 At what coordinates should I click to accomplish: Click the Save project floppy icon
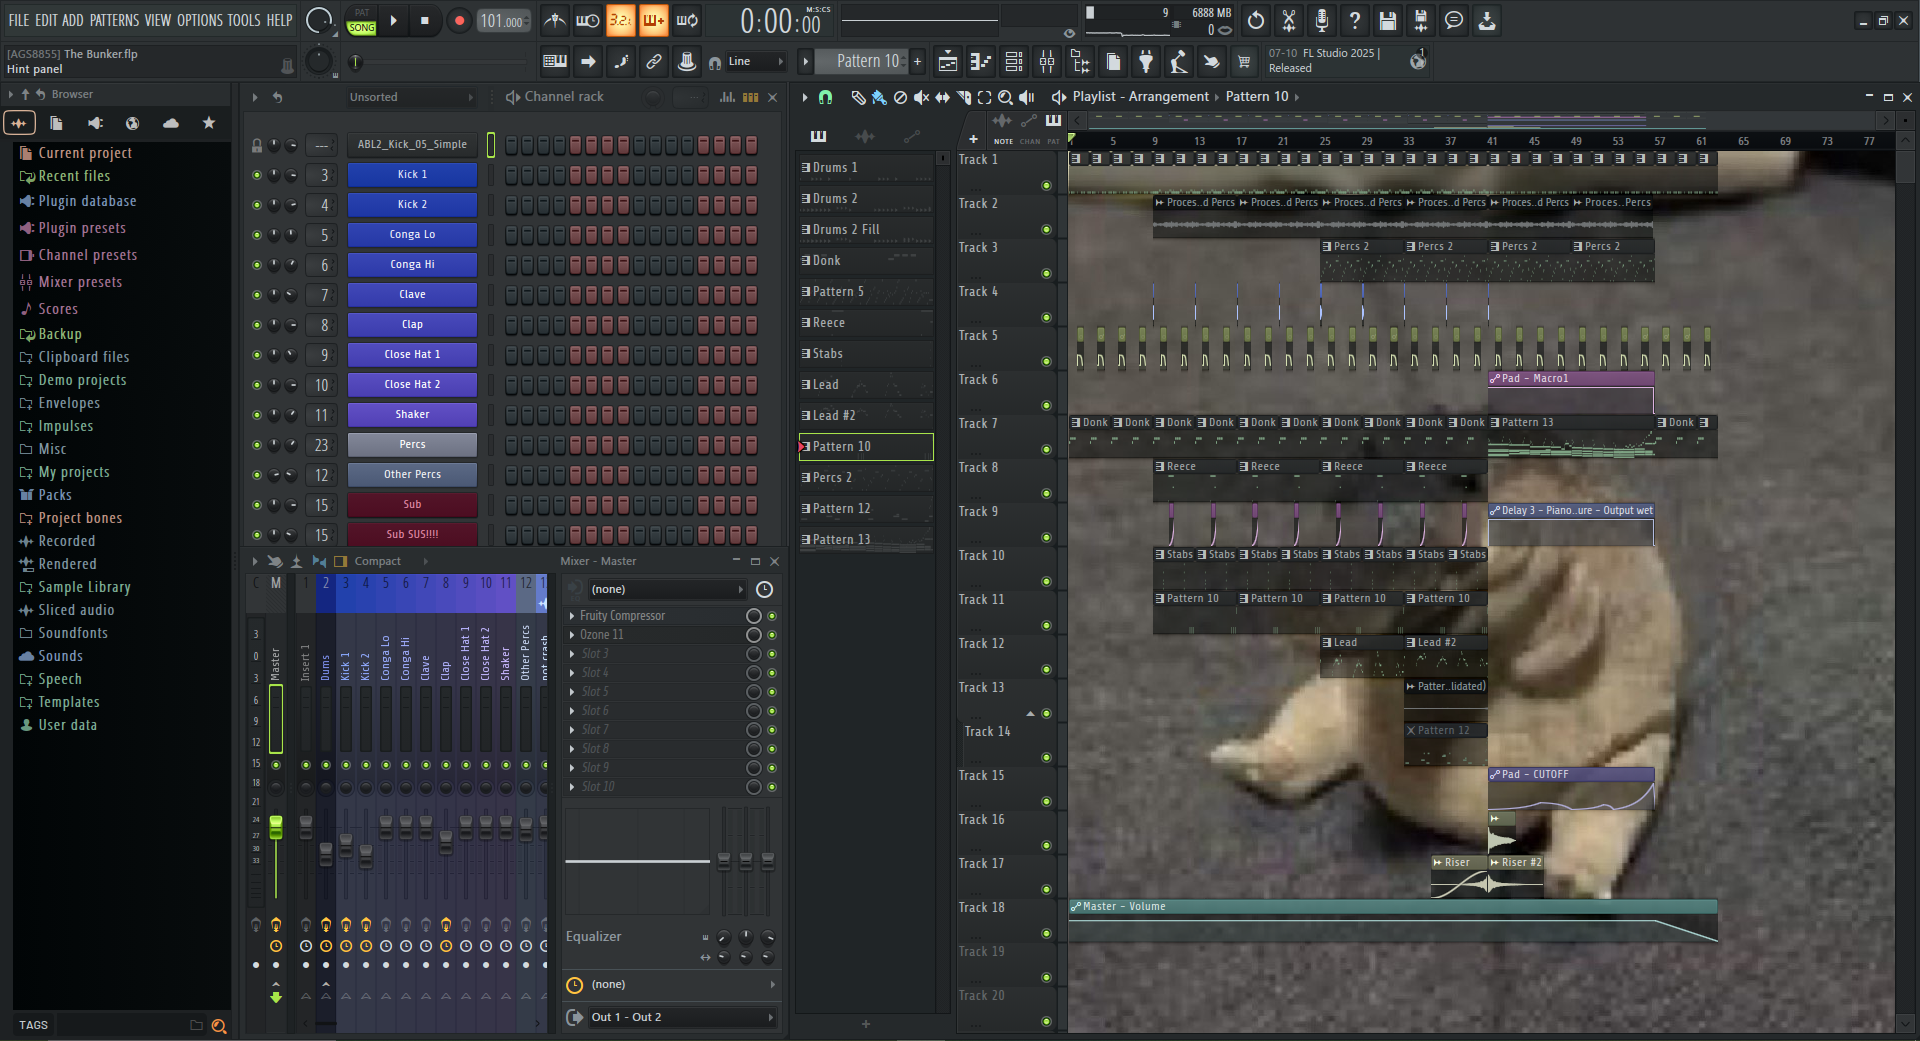click(1387, 20)
